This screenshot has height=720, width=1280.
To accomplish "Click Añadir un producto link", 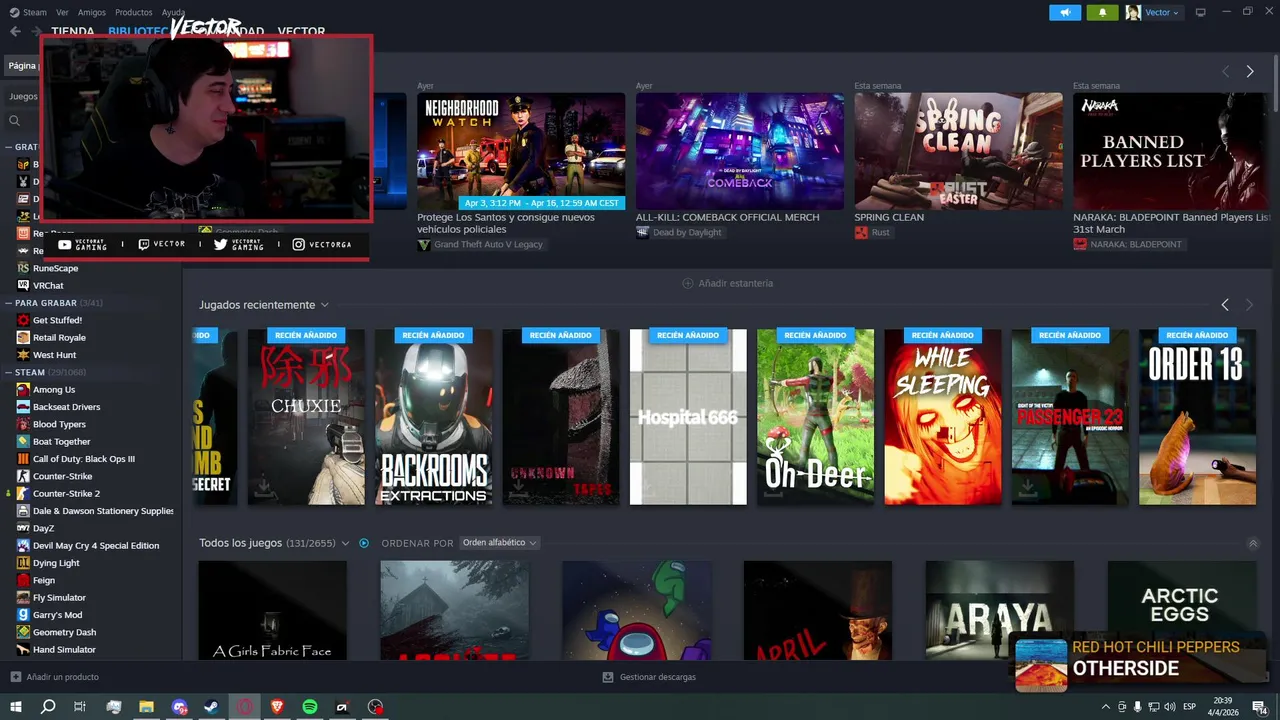I will tap(63, 677).
